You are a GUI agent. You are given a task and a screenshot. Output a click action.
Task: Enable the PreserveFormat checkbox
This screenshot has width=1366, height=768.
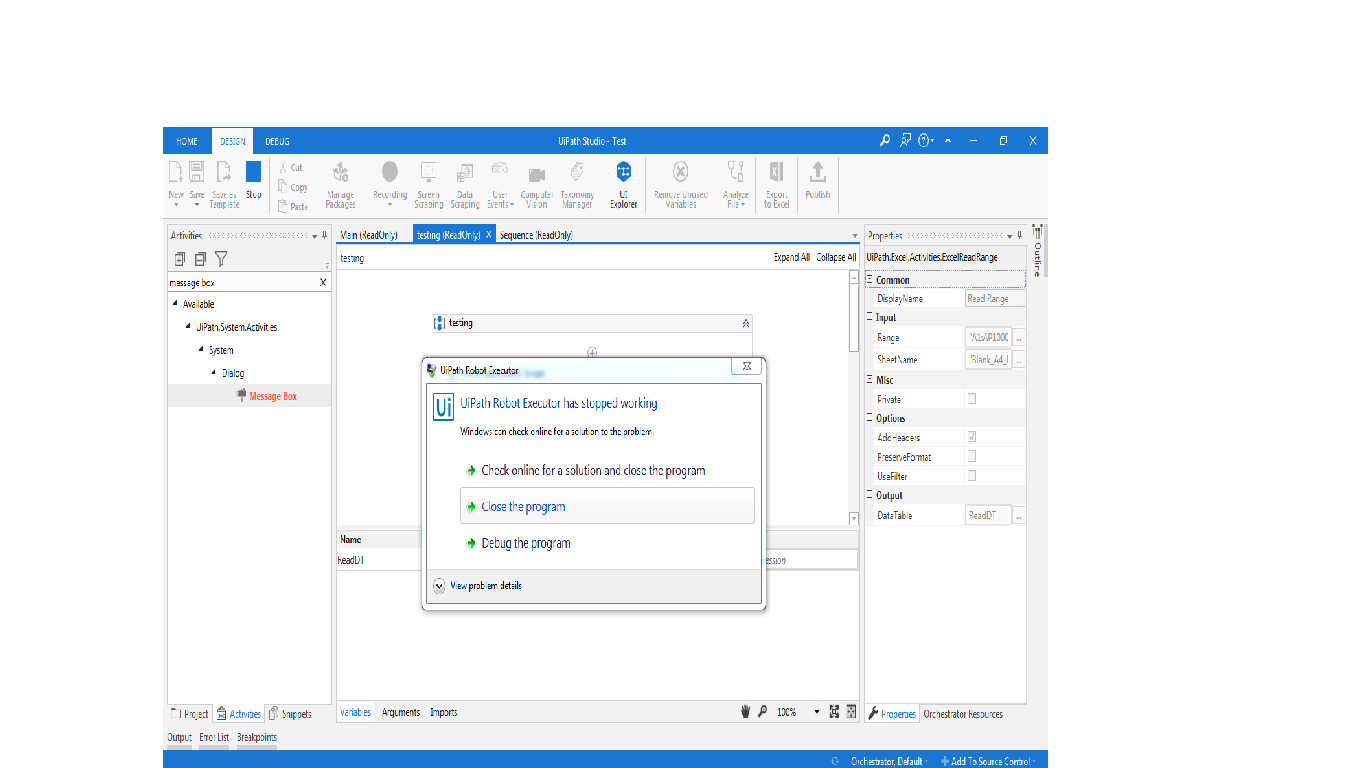(970, 456)
